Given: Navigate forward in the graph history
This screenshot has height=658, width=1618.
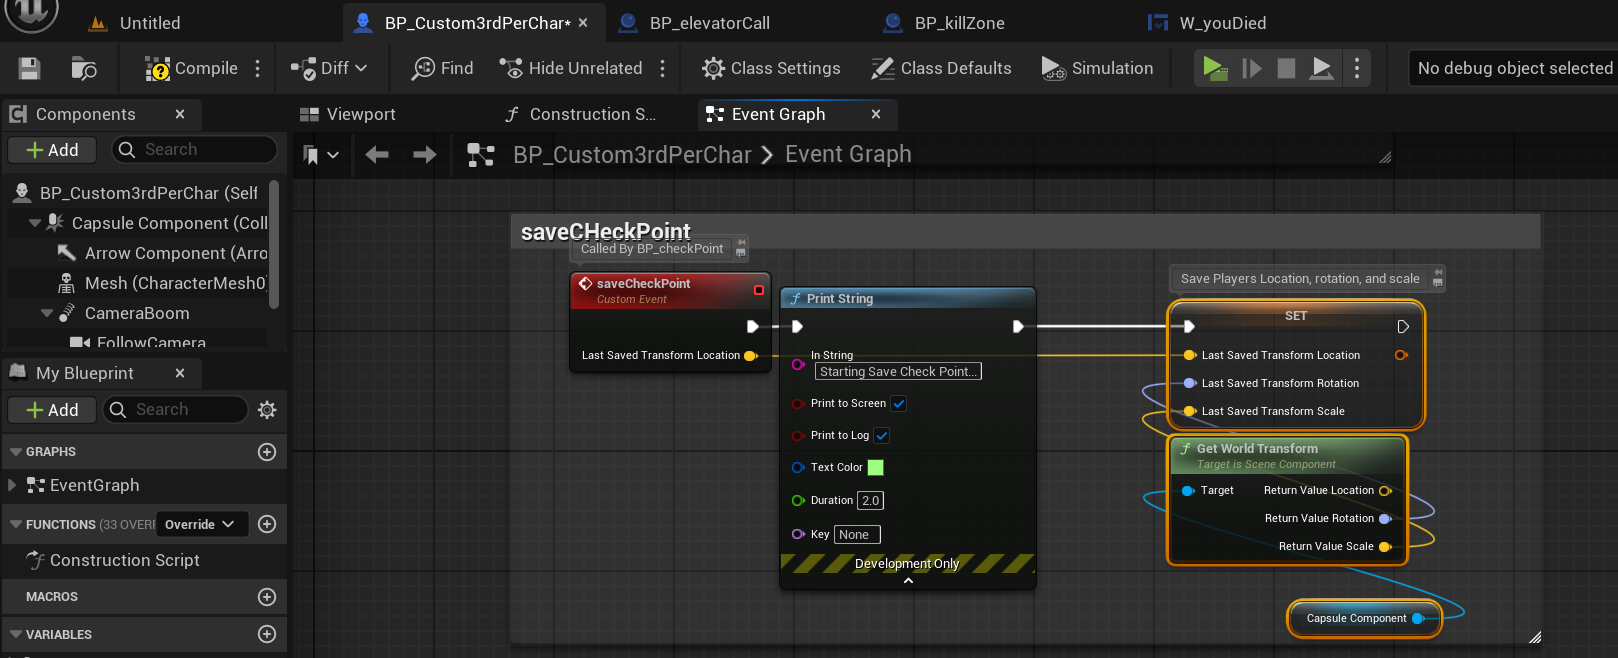Looking at the screenshot, I should point(425,155).
